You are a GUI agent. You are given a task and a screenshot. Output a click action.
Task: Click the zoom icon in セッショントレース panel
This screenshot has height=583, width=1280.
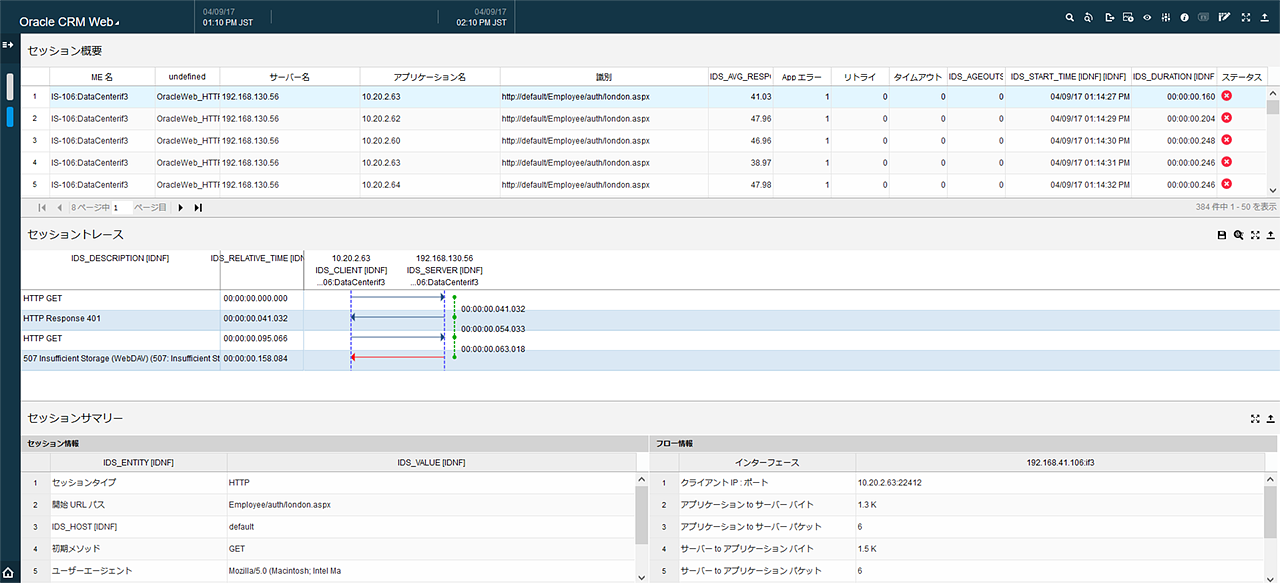pos(1238,235)
